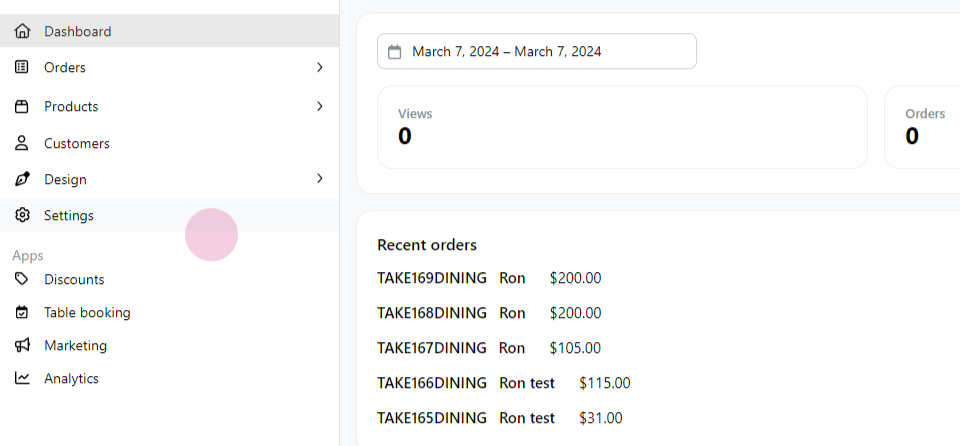Click Ron test on TAKE166DINING row
Viewport: 960px width, 446px height.
[527, 383]
